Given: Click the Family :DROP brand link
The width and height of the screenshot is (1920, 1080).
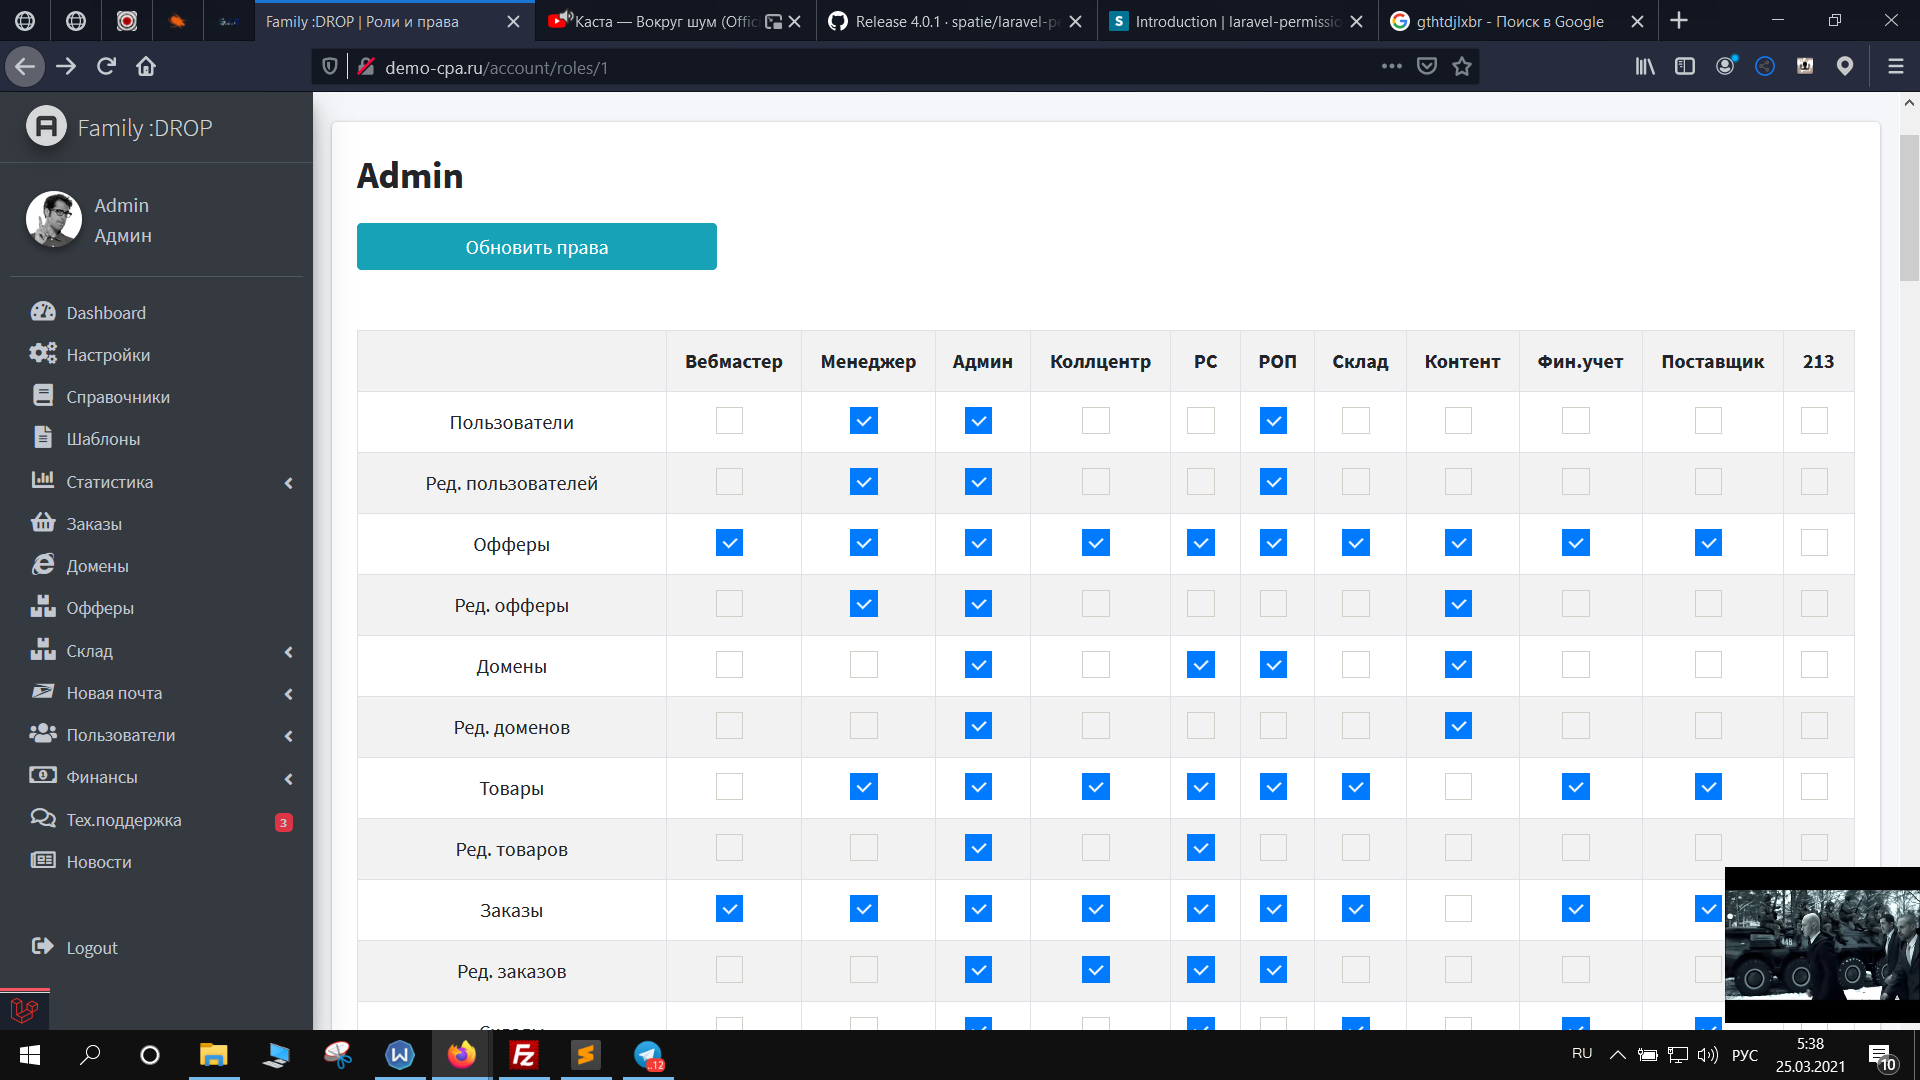Looking at the screenshot, I should pyautogui.click(x=145, y=128).
